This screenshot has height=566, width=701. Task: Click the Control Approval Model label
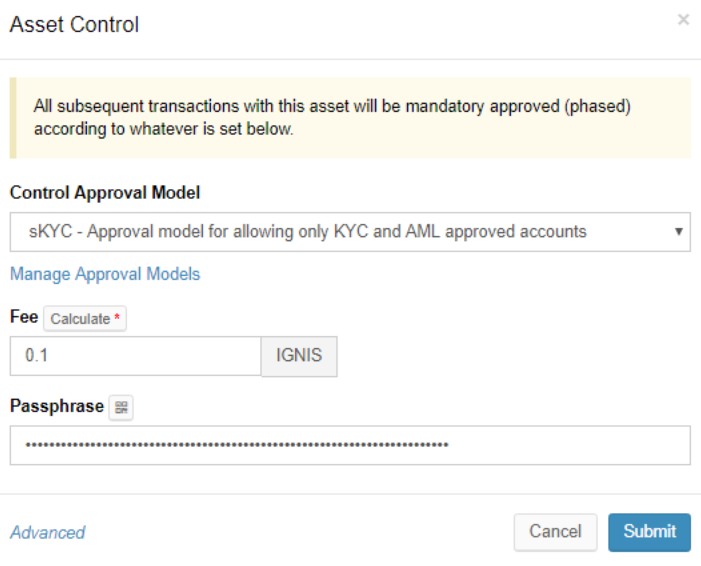click(x=105, y=192)
